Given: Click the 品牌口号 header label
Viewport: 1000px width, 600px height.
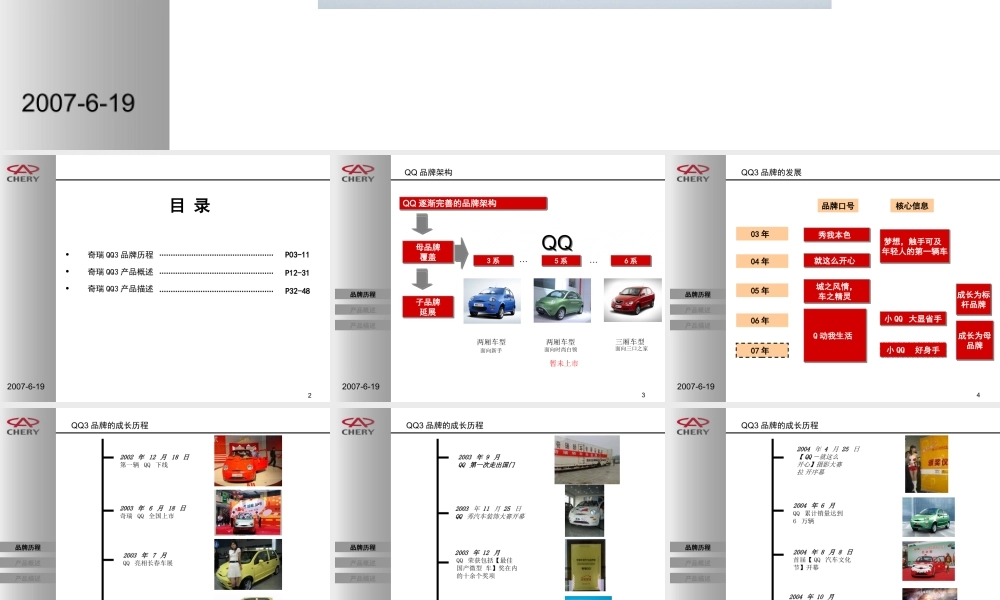Looking at the screenshot, I should pos(838,205).
